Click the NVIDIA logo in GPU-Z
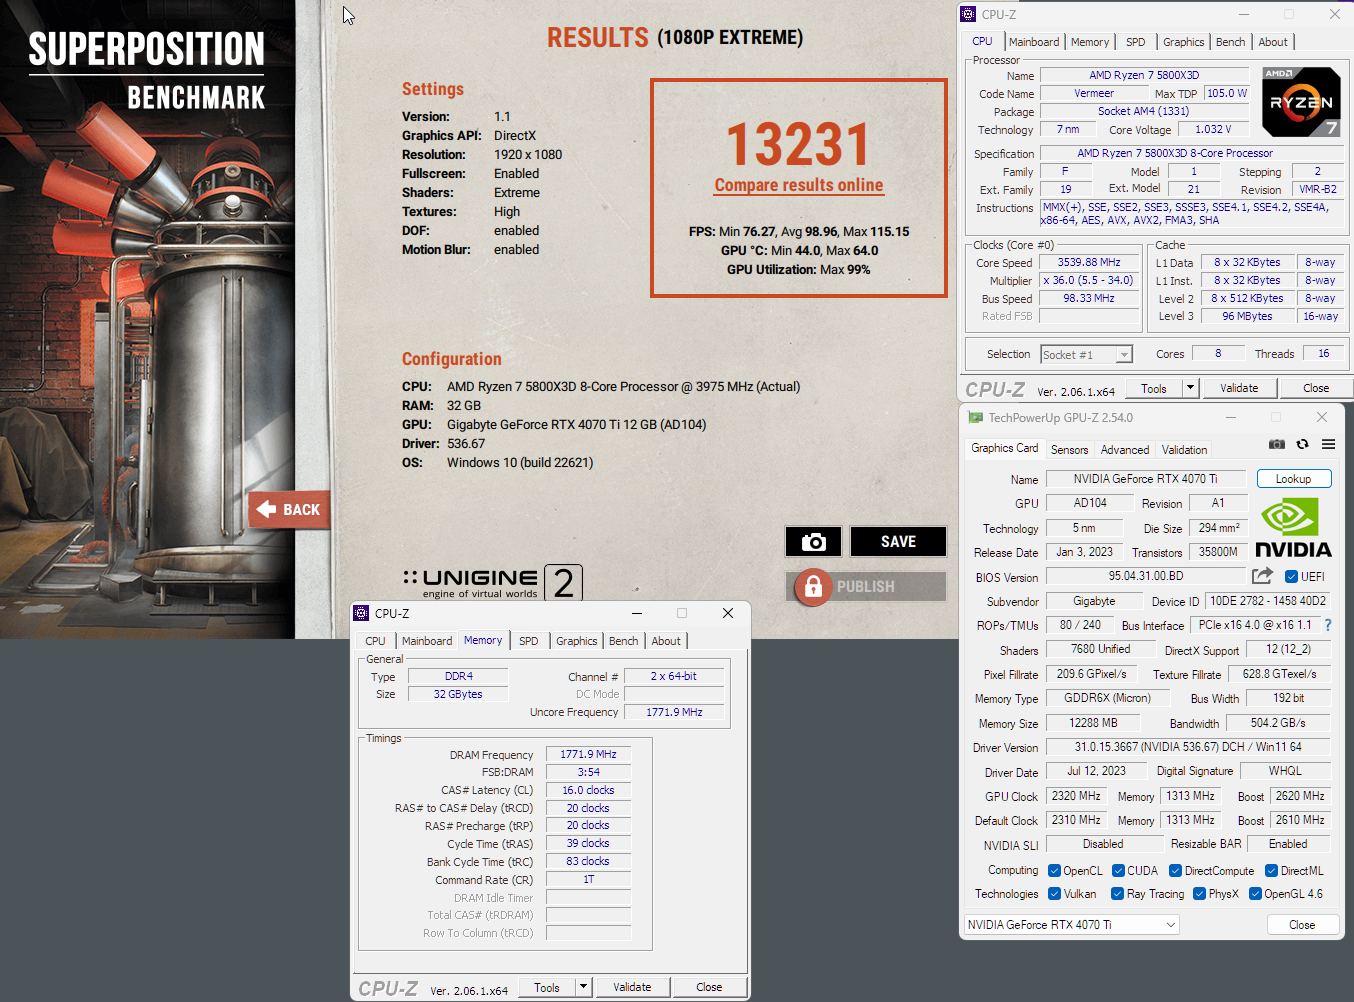The image size is (1354, 1002). click(x=1293, y=528)
